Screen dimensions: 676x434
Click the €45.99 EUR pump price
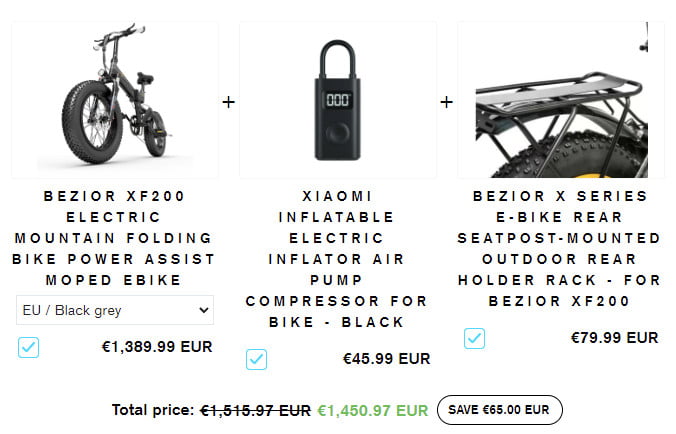pyautogui.click(x=387, y=359)
